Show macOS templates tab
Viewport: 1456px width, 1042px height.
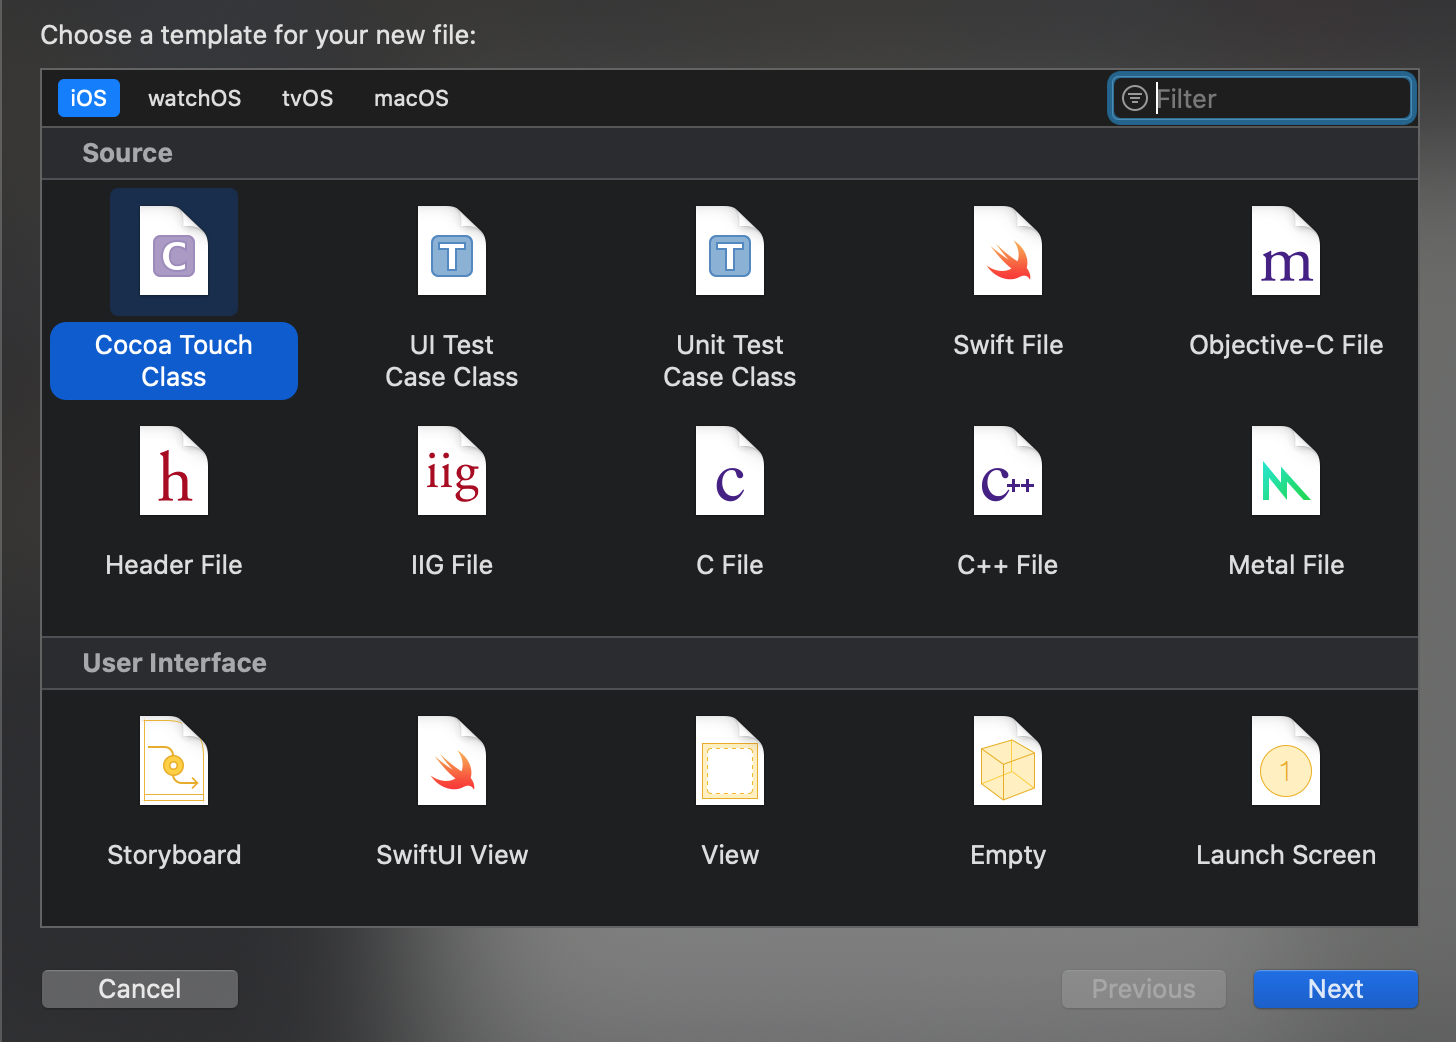tap(411, 98)
